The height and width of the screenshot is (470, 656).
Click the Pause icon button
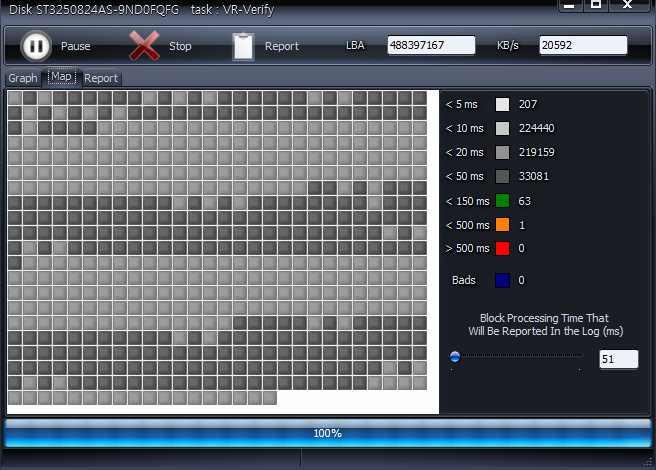tap(36, 46)
